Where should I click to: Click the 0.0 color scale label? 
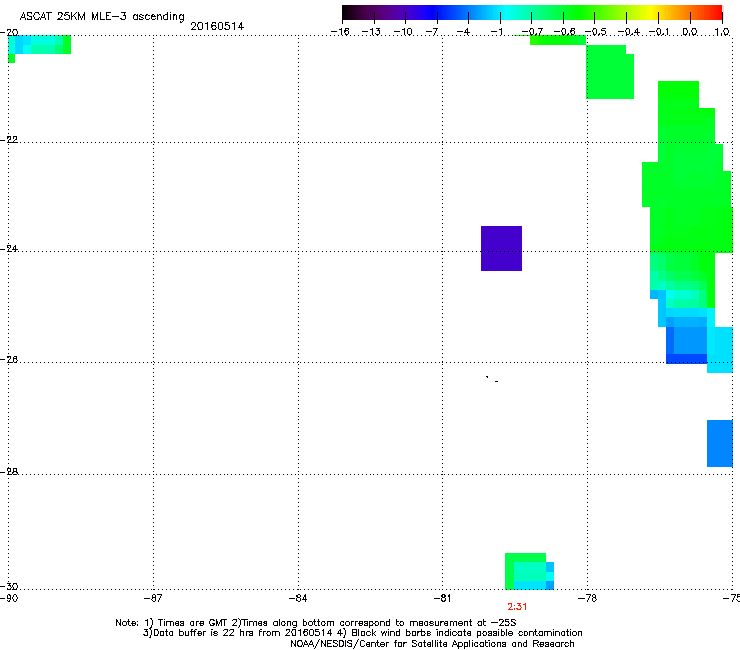[690, 32]
